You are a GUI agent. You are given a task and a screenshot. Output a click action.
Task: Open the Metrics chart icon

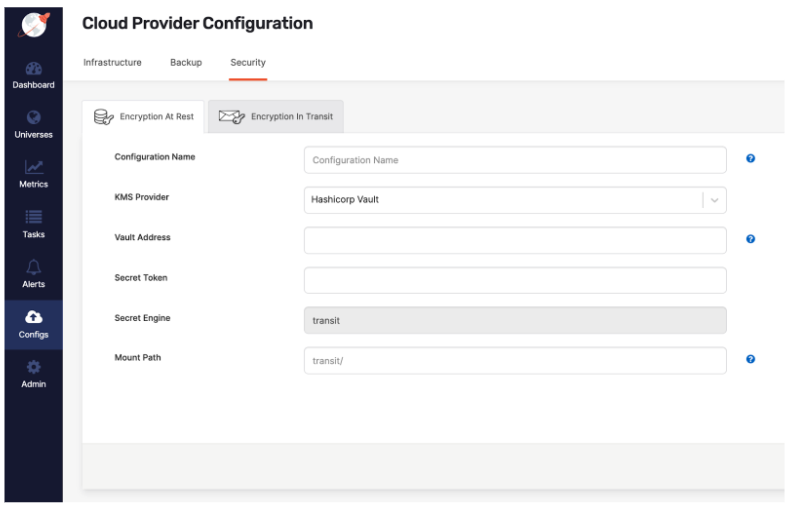[x=33, y=167]
